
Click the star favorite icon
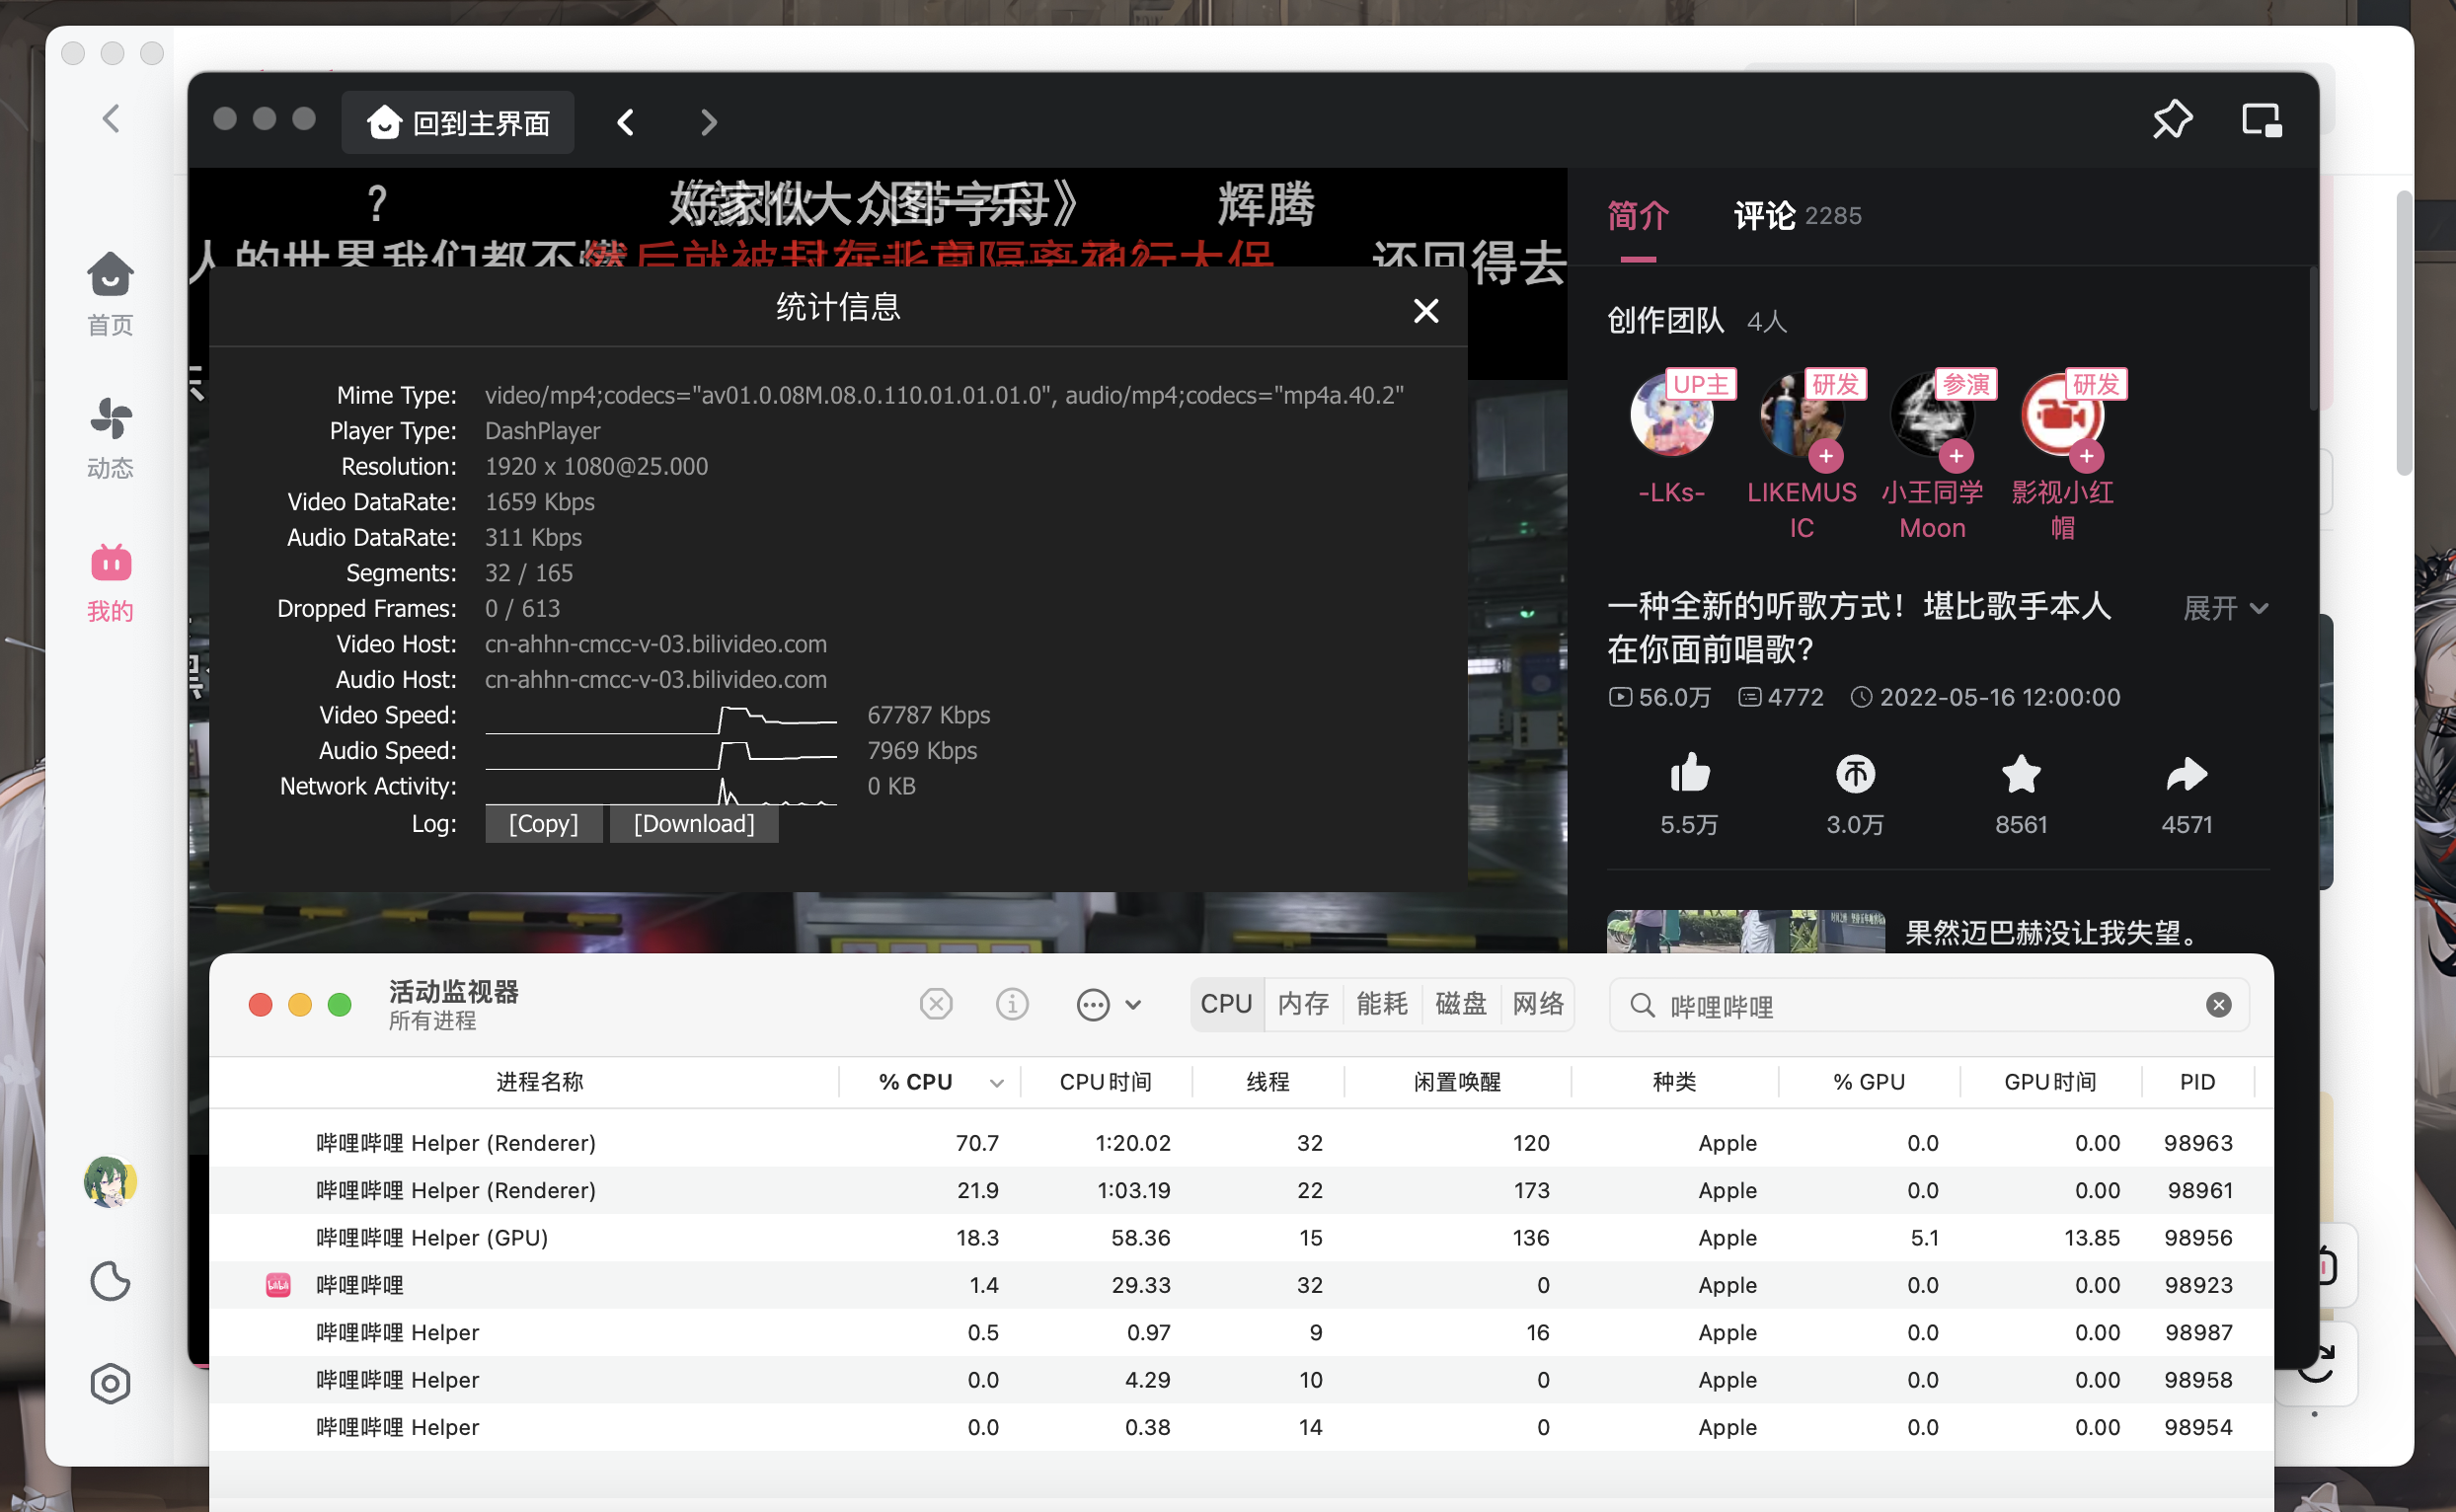pos(2021,774)
